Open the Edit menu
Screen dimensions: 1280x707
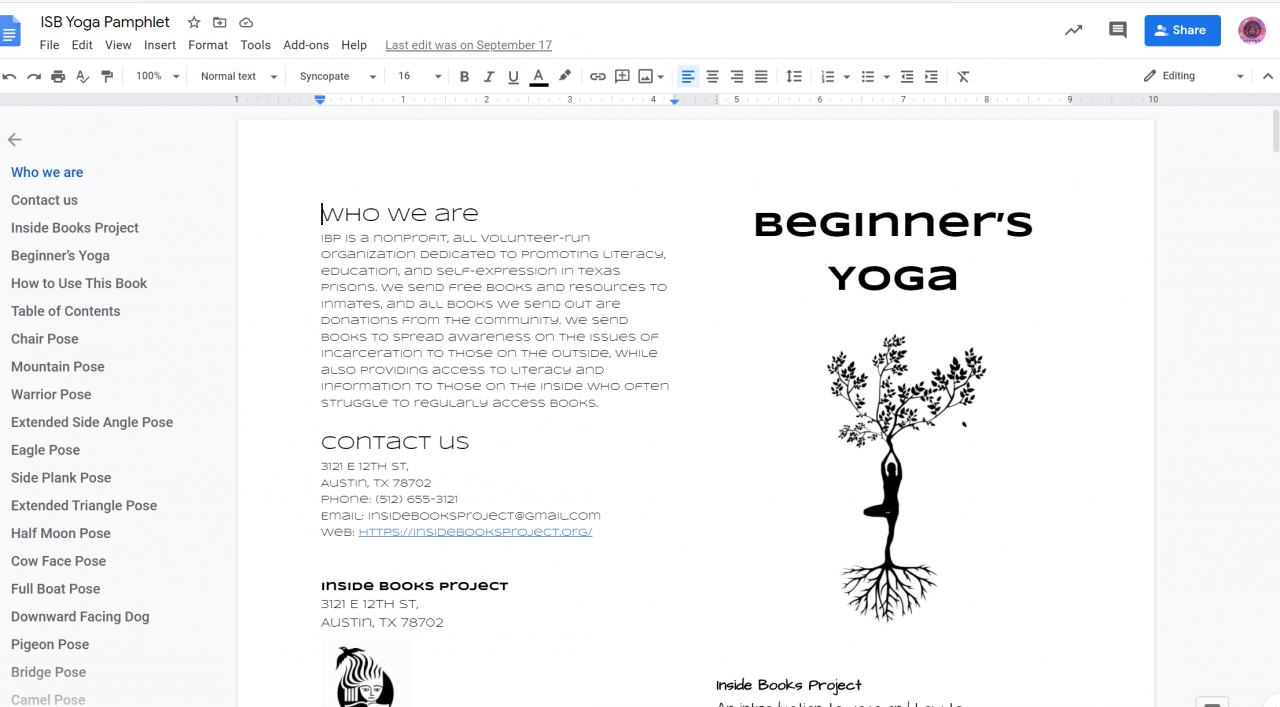pyautogui.click(x=82, y=45)
